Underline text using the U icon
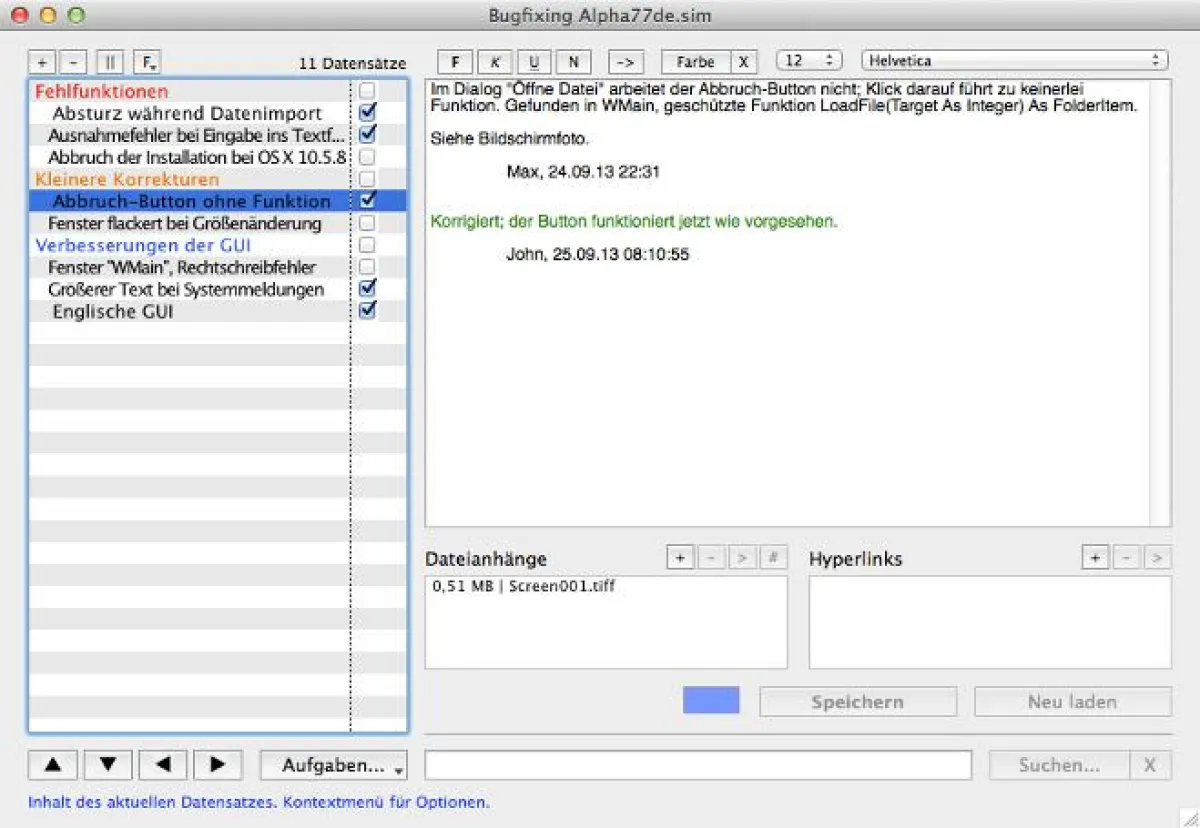Viewport: 1200px width, 828px height. coord(534,61)
